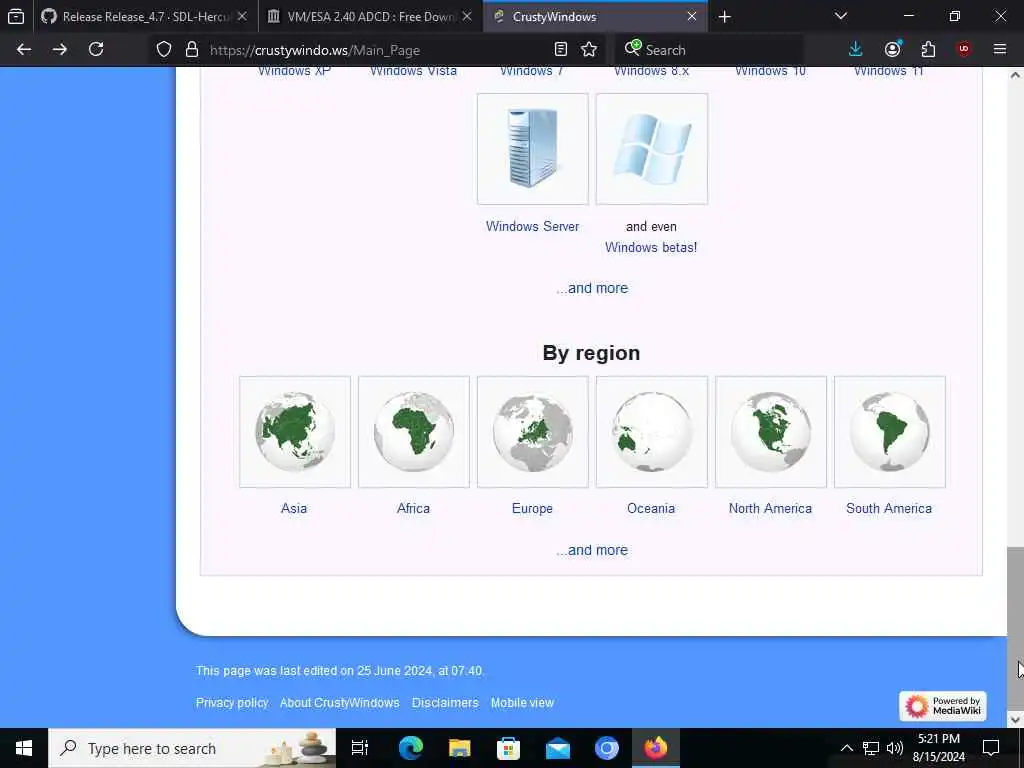The height and width of the screenshot is (768, 1024).
Task: Toggle reader view icon in address bar
Action: 560,50
